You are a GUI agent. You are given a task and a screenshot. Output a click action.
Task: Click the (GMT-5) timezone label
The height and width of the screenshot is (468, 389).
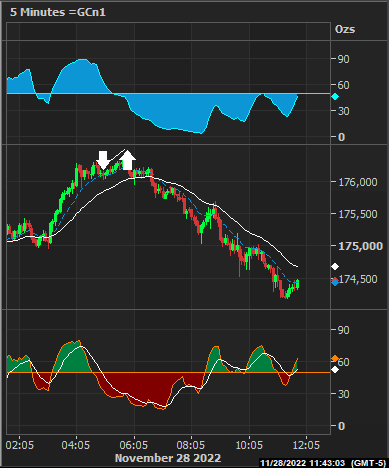pyautogui.click(x=368, y=463)
